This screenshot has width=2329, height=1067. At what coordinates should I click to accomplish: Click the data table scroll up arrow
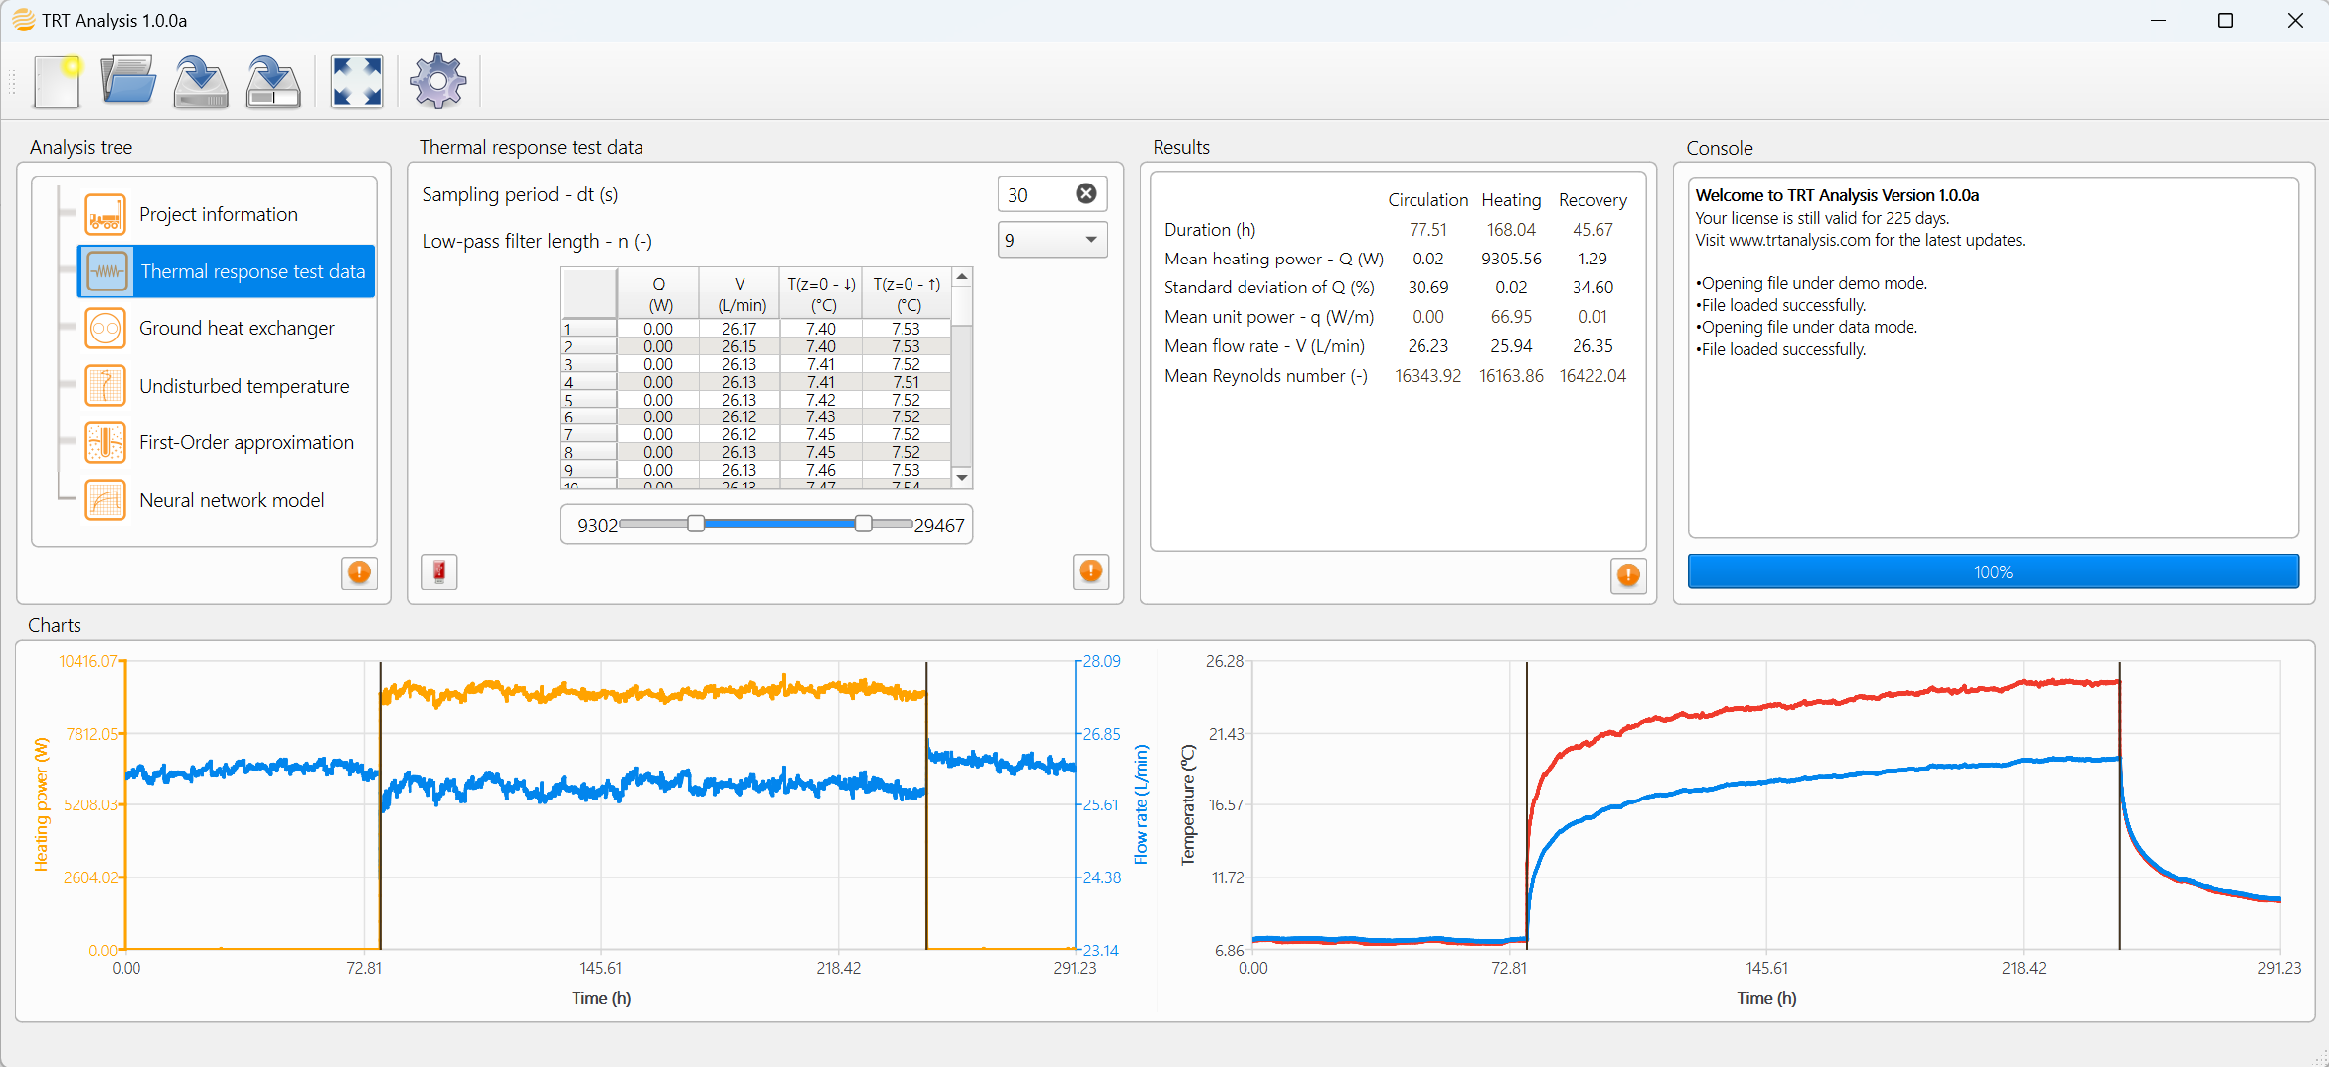point(962,277)
